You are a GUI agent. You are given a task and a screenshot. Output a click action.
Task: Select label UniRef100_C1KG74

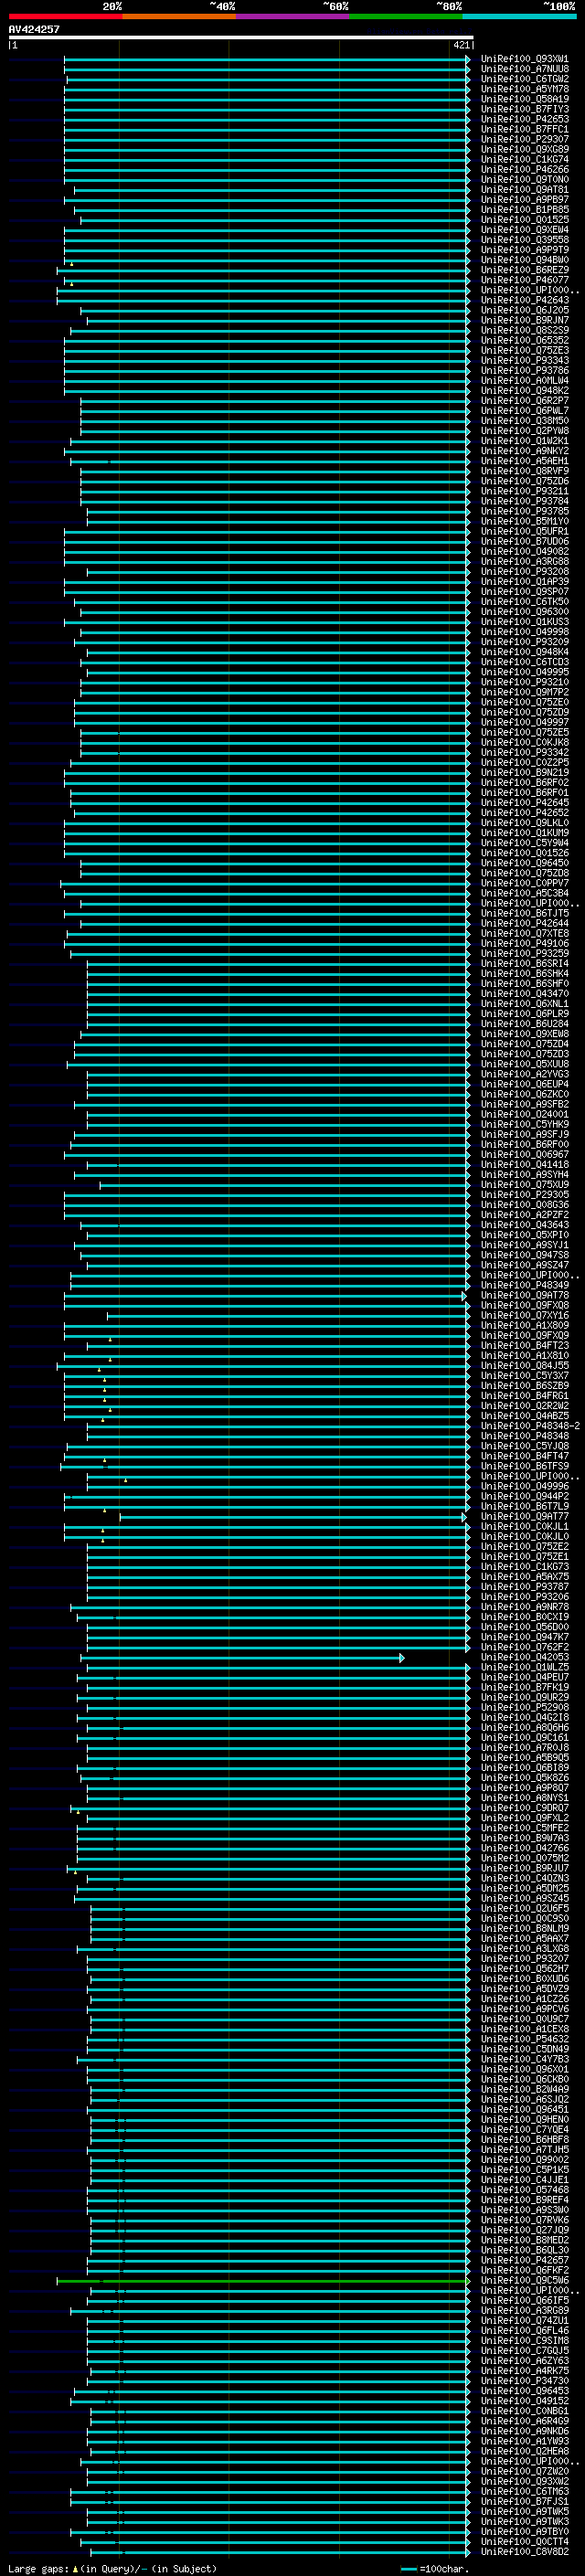[524, 159]
